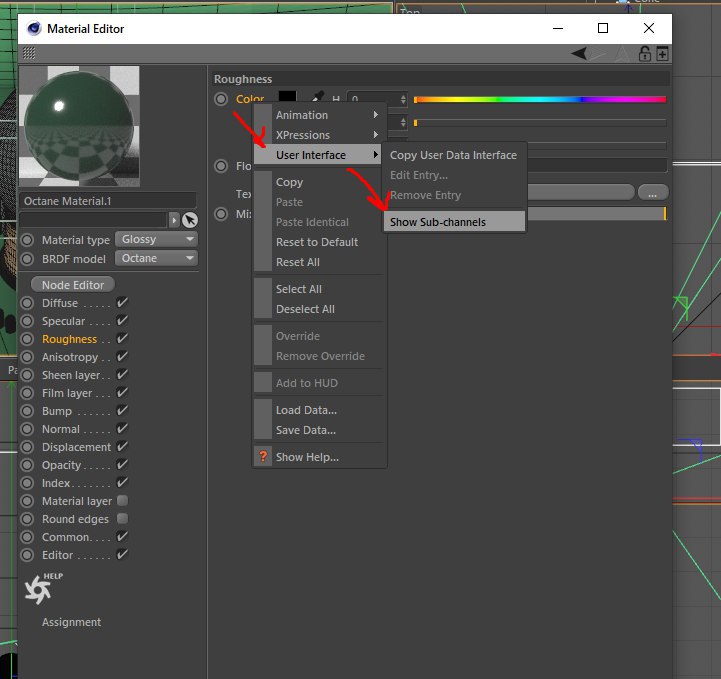Click the animation dot beside Specular
Viewport: 721px width, 679px height.
tap(27, 321)
